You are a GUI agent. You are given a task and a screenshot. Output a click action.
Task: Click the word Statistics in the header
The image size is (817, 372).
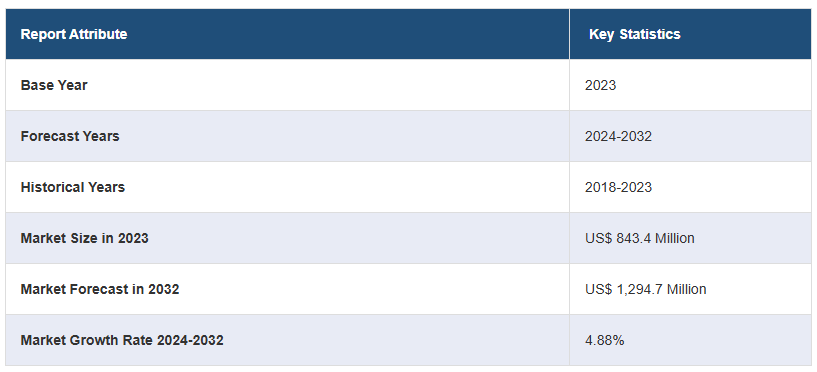(x=650, y=34)
